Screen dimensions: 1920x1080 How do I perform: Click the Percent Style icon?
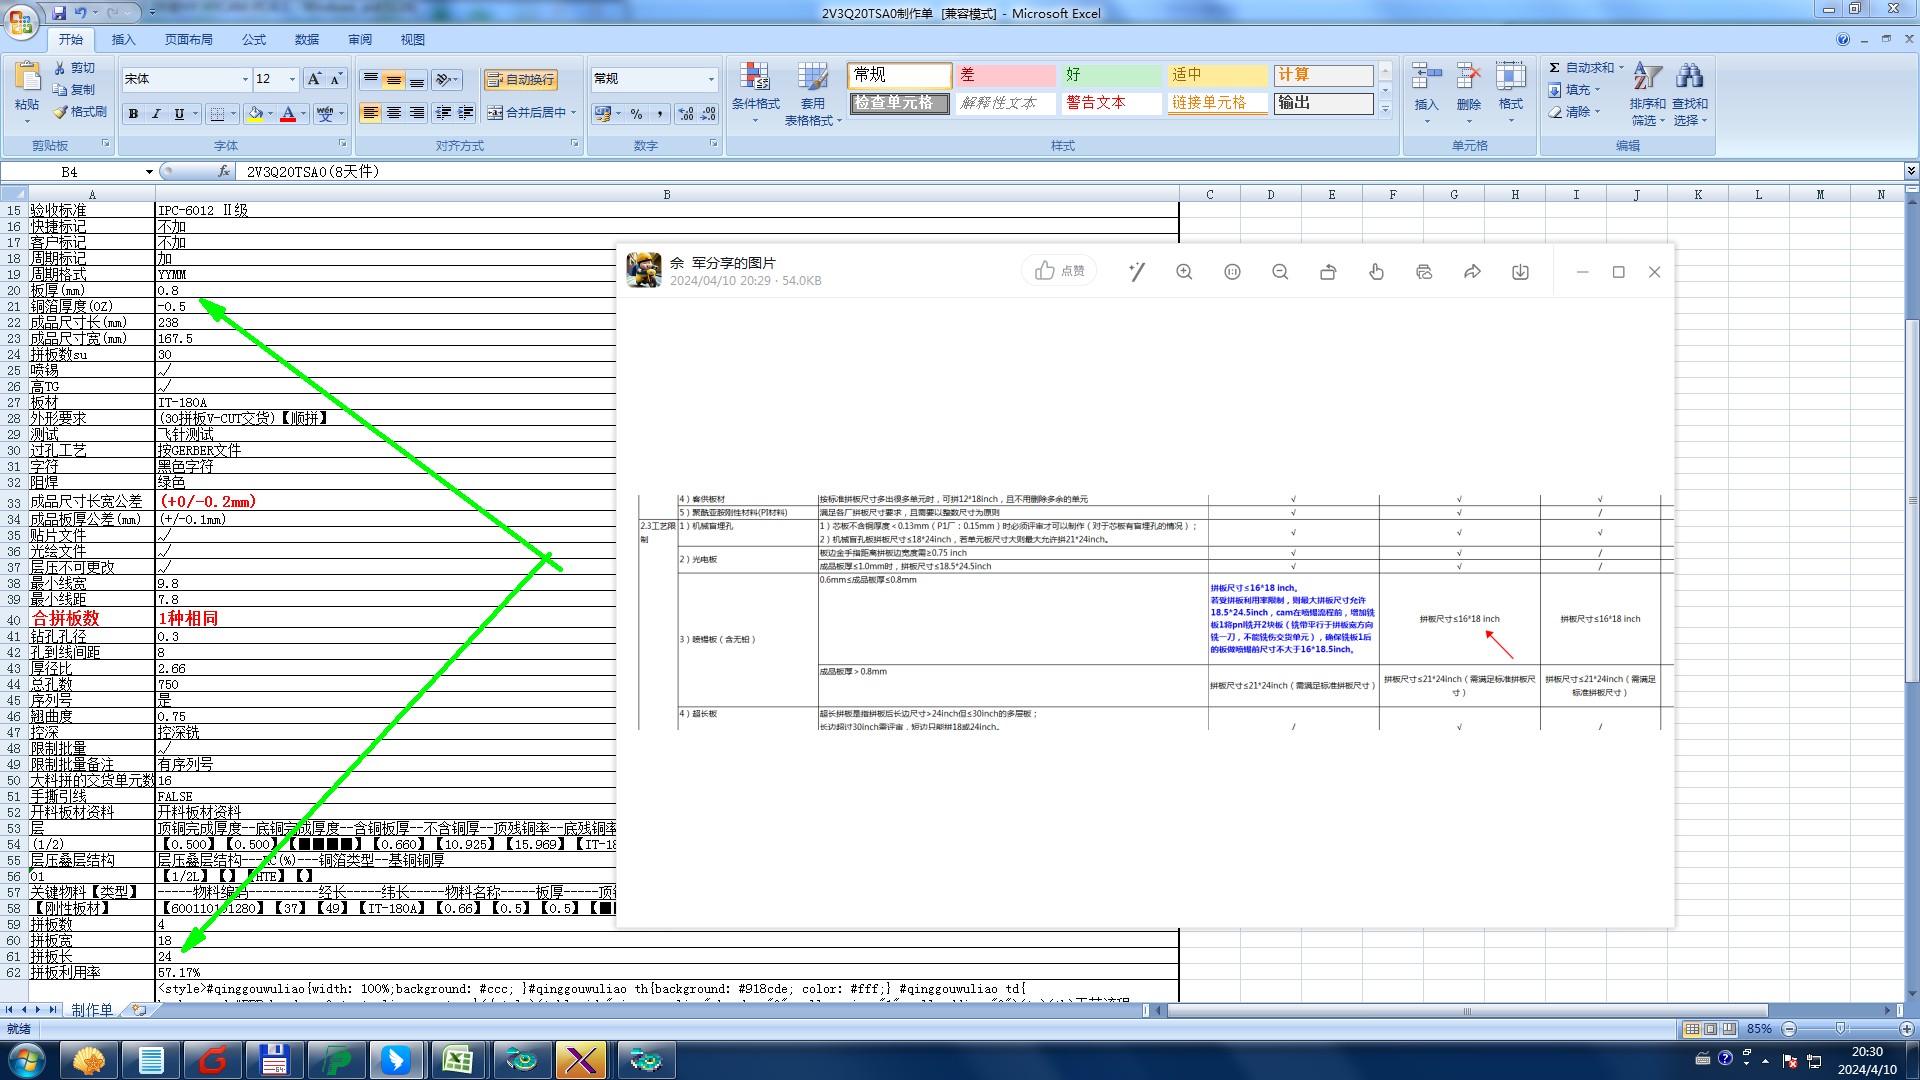point(637,114)
